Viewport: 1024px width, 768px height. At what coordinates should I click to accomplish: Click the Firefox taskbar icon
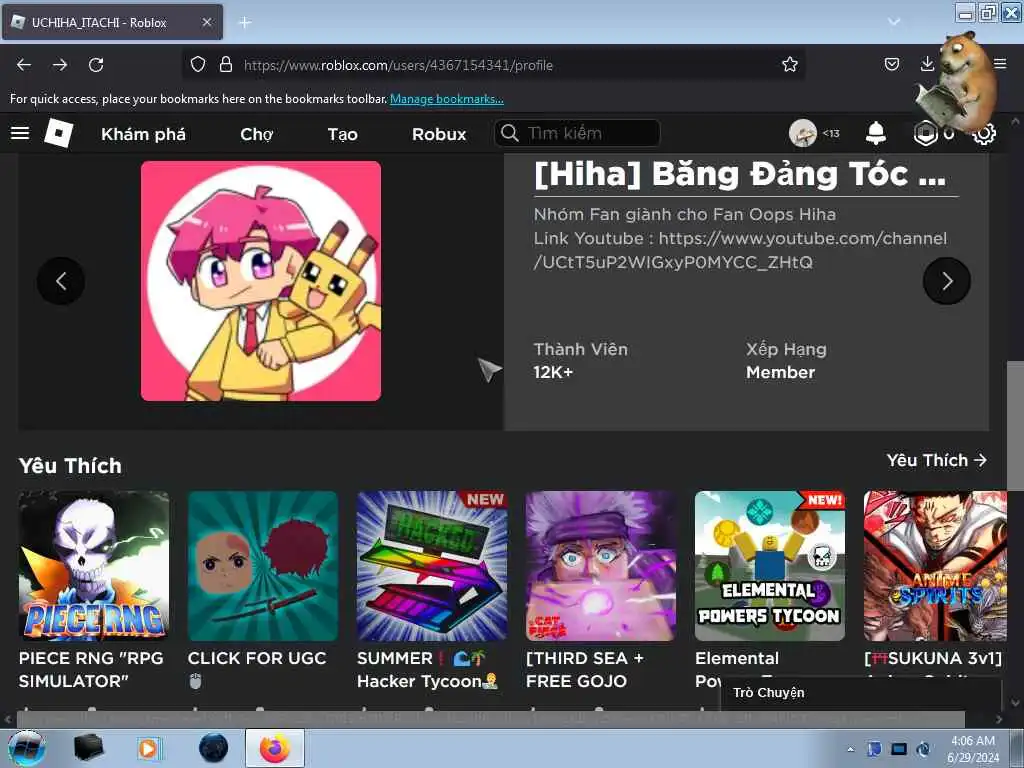(x=275, y=748)
